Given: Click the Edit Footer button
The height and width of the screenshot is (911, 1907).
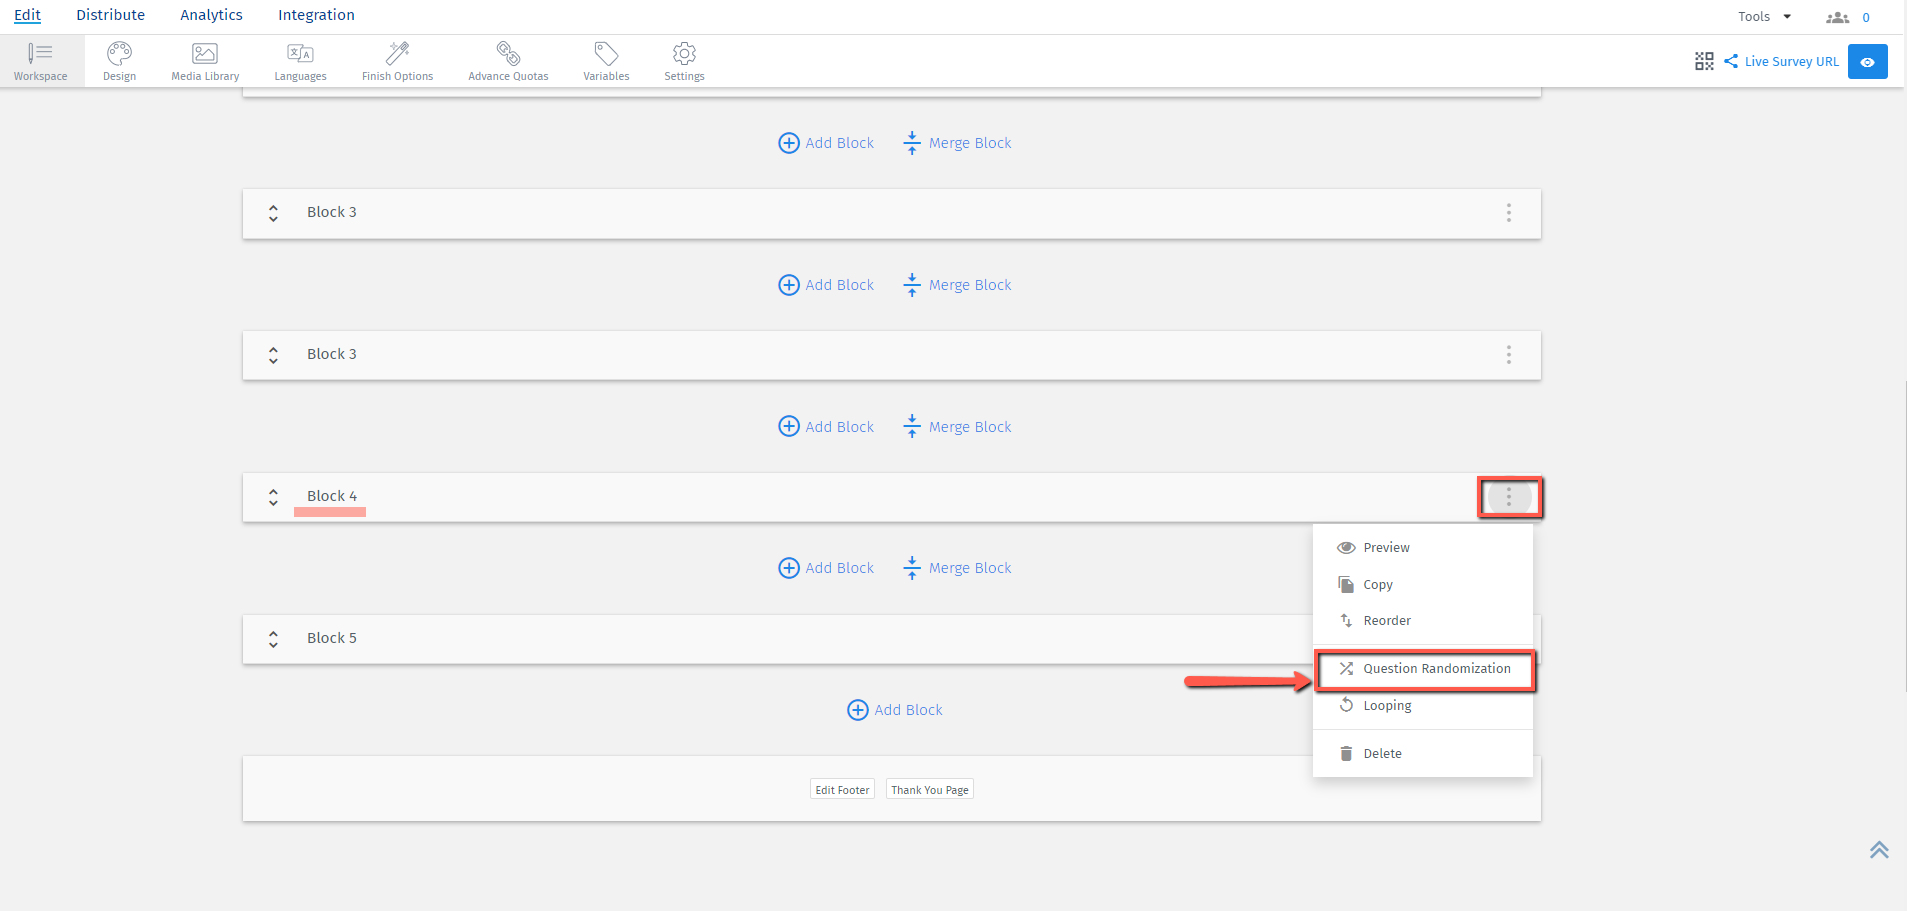Looking at the screenshot, I should [842, 790].
